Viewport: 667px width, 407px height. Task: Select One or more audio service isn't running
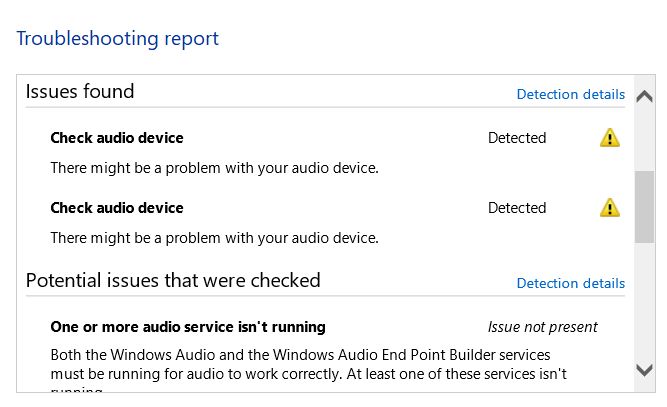pyautogui.click(x=188, y=327)
